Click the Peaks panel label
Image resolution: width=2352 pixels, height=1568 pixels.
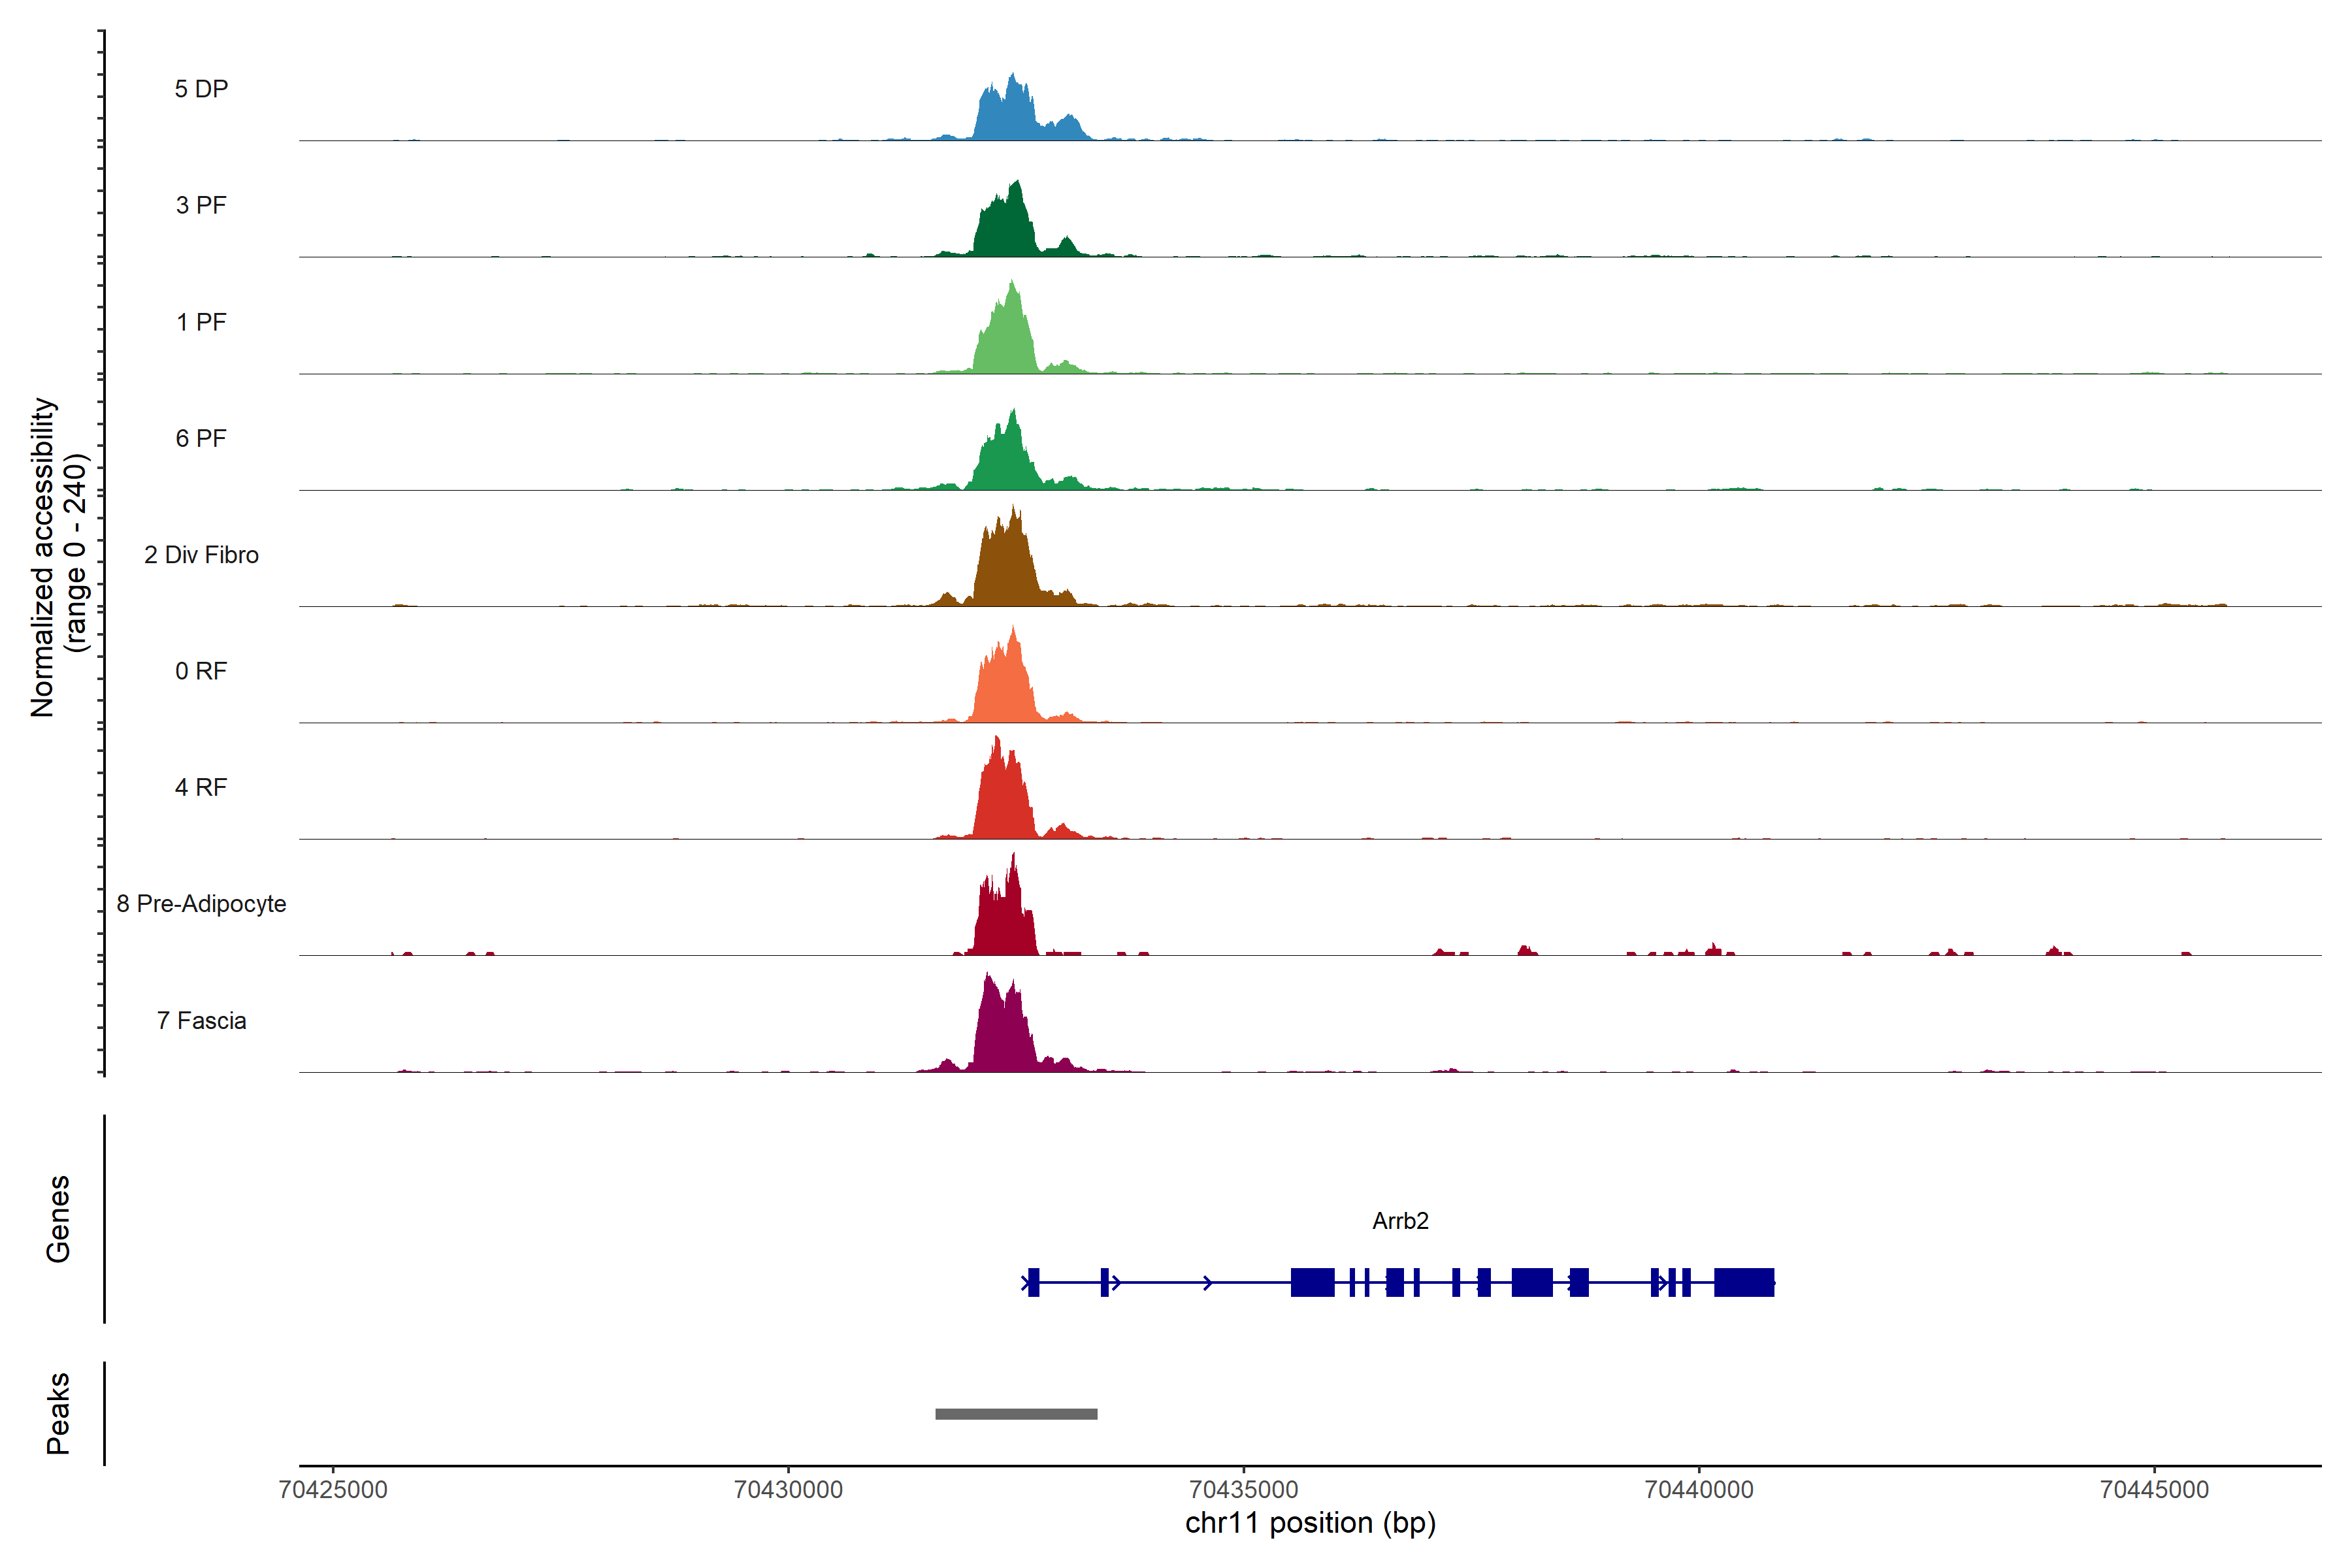click(58, 1413)
